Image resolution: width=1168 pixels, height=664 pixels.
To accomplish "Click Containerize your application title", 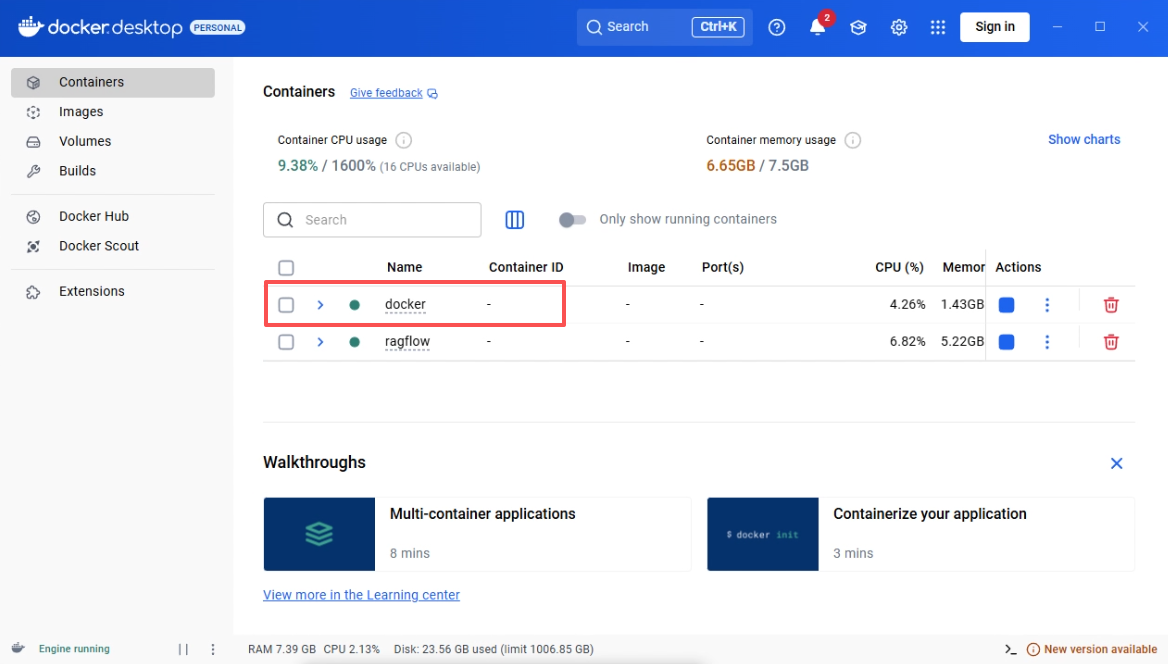I will 930,514.
